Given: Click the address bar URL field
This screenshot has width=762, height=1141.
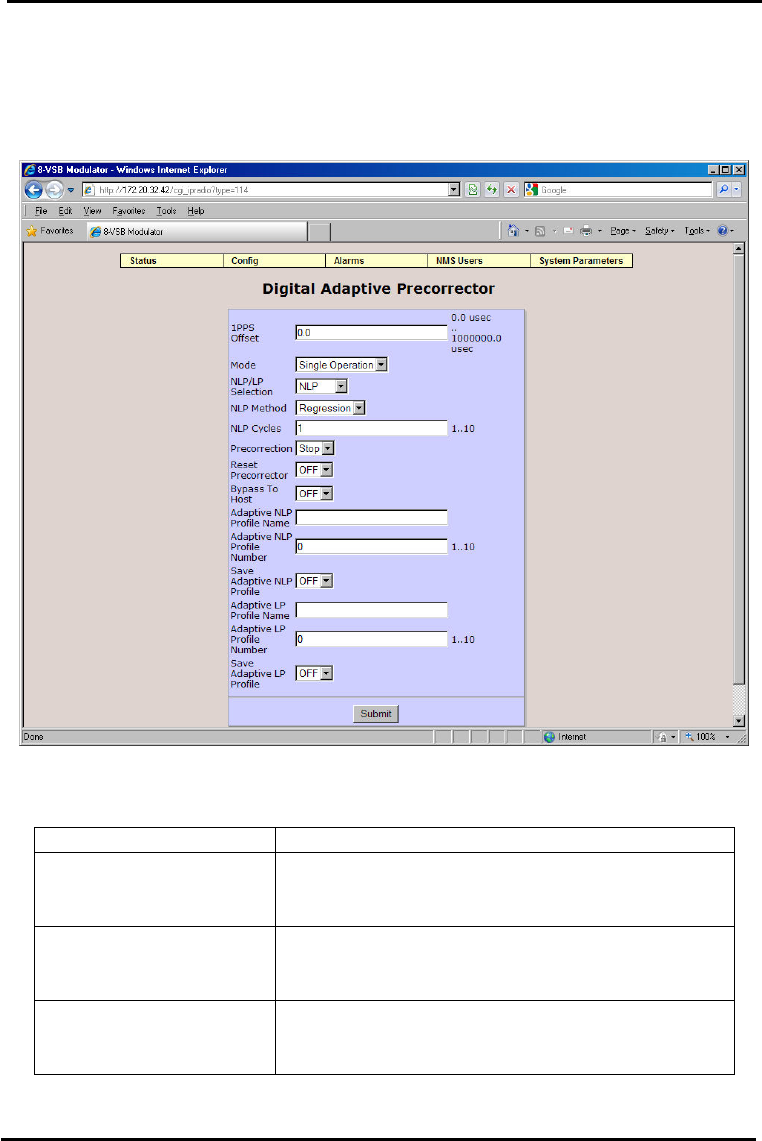Looking at the screenshot, I should [x=265, y=190].
